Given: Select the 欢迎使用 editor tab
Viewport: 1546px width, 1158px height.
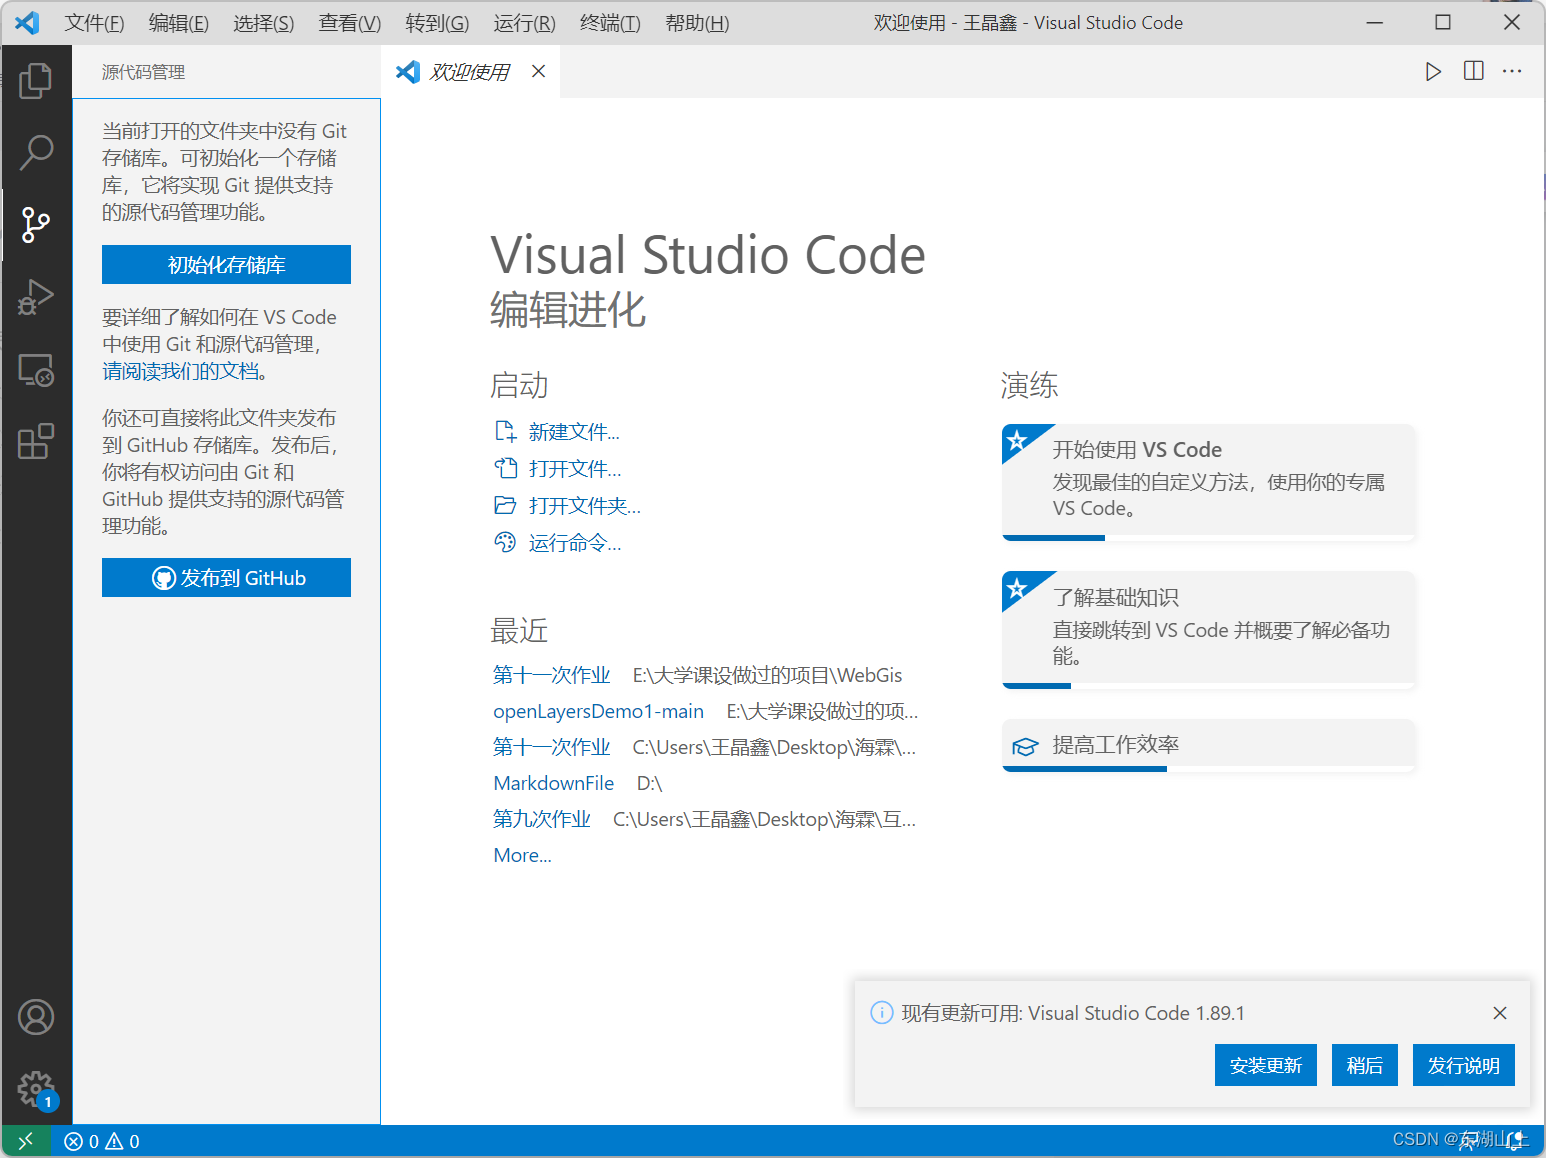Looking at the screenshot, I should coord(470,71).
